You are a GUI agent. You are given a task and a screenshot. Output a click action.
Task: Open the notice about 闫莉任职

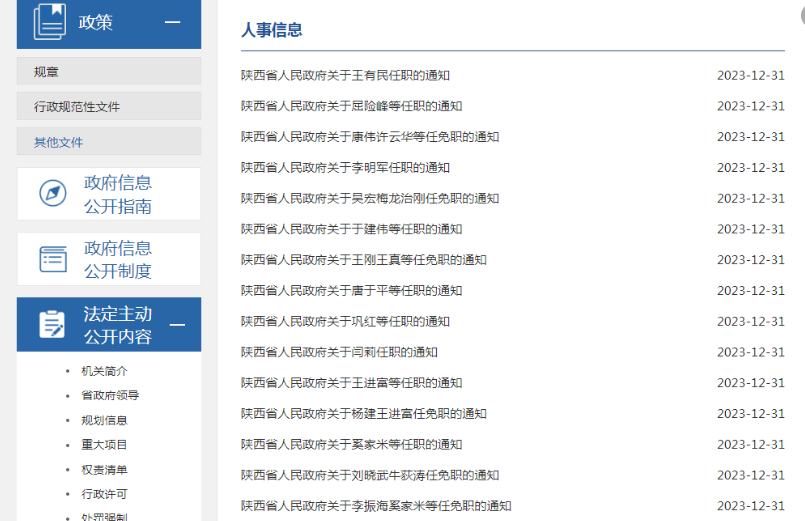339,352
